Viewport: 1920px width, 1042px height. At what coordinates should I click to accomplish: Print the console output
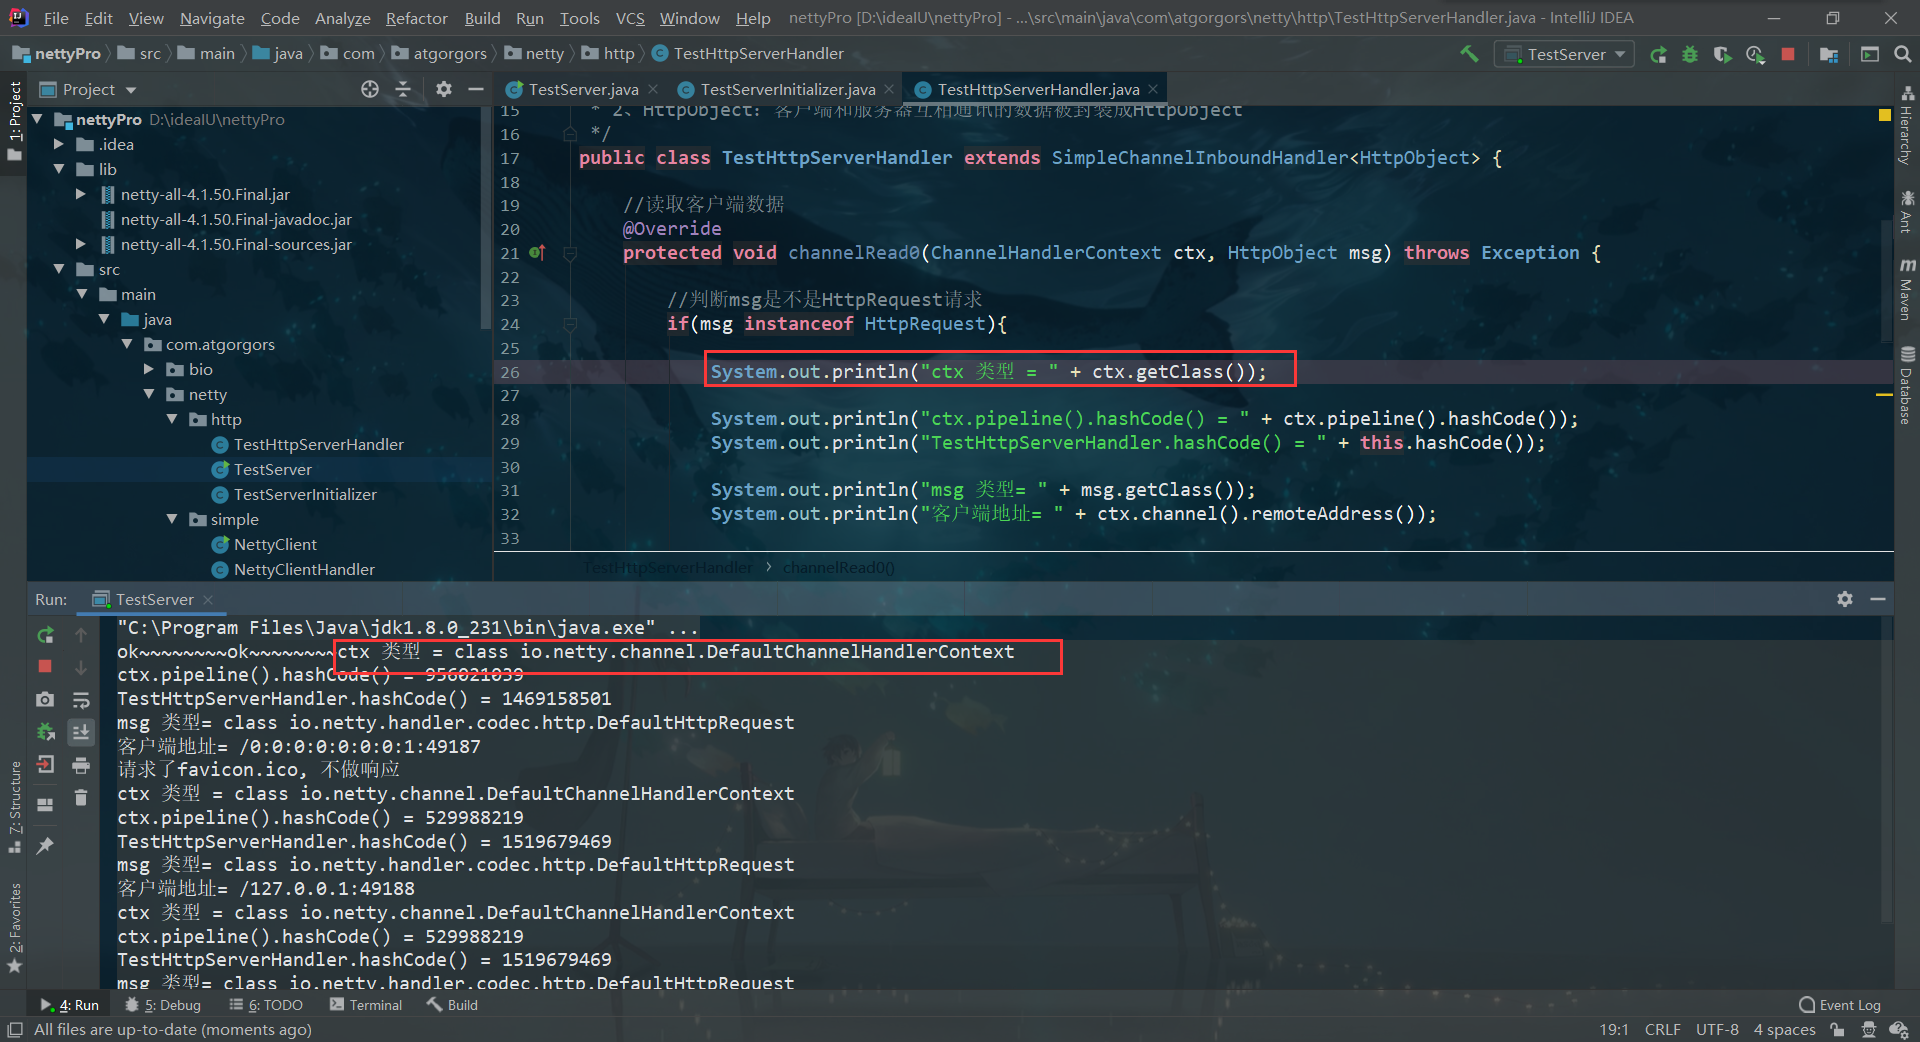coord(81,765)
